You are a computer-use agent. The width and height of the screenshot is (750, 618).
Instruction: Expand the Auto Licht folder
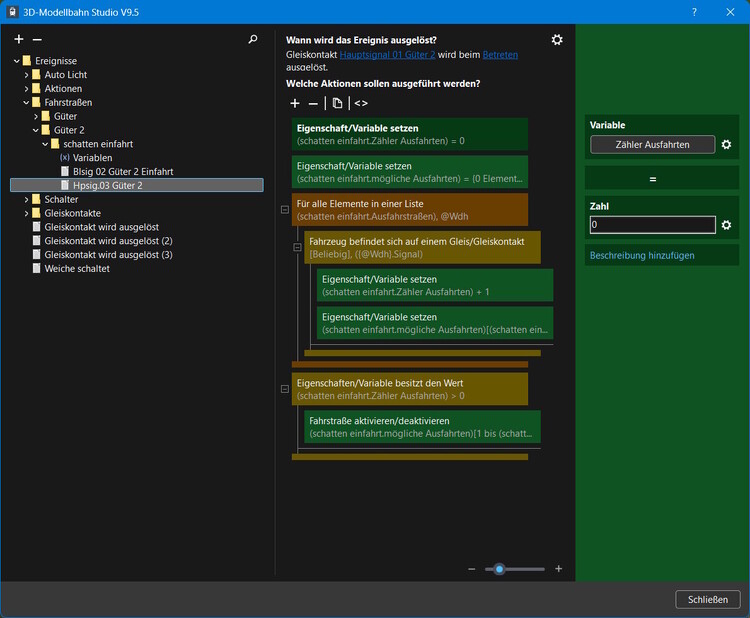pyautogui.click(x=27, y=75)
